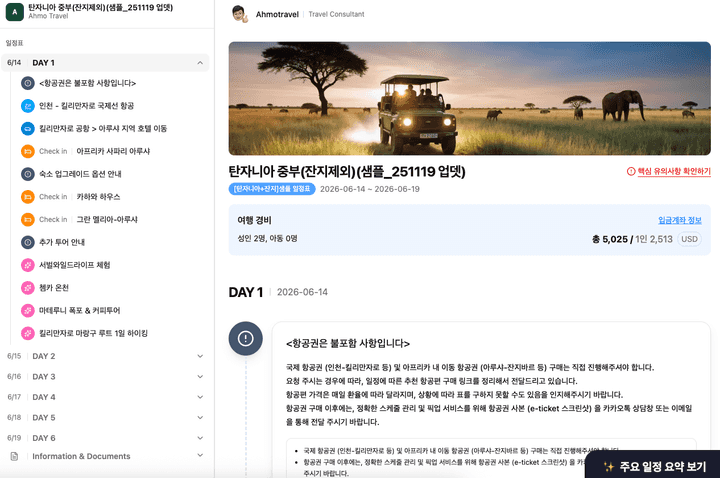Click the activity icon for 마테루니 폭포 & 커피투어

tap(28, 310)
